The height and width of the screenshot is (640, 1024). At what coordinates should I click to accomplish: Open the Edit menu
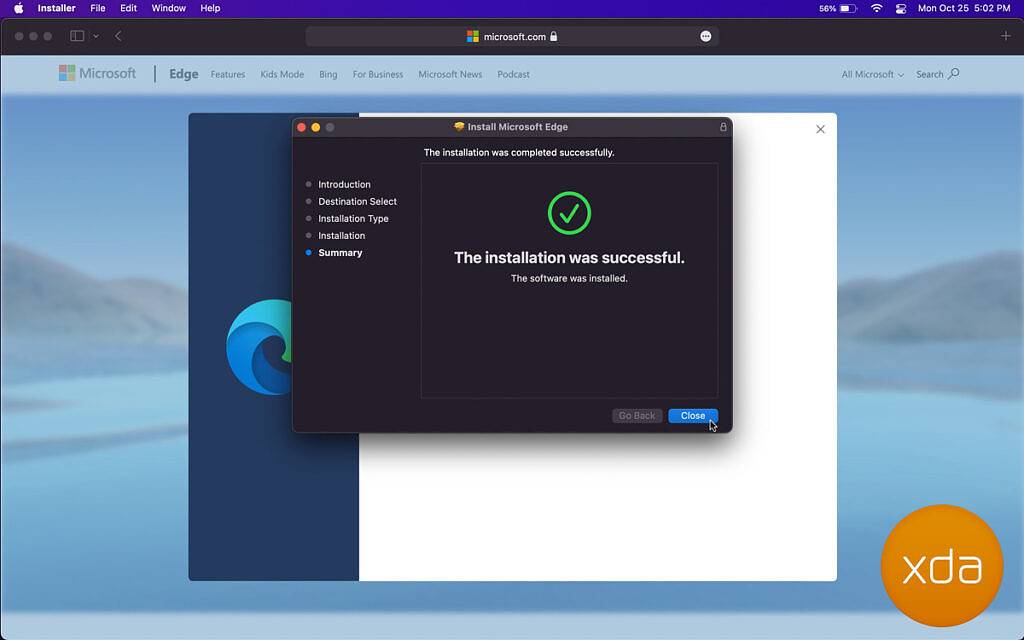pyautogui.click(x=129, y=8)
